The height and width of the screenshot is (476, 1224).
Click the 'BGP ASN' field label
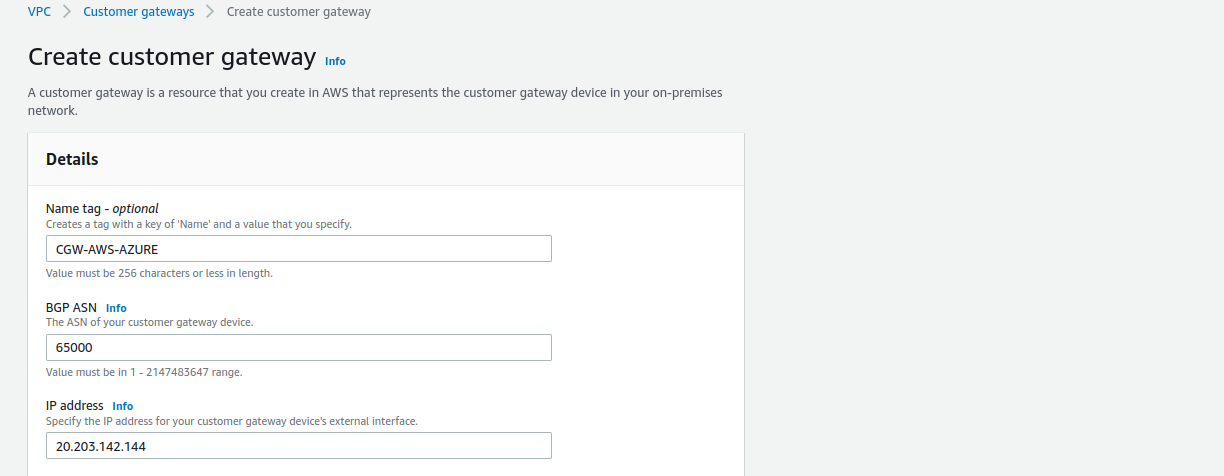pos(71,308)
